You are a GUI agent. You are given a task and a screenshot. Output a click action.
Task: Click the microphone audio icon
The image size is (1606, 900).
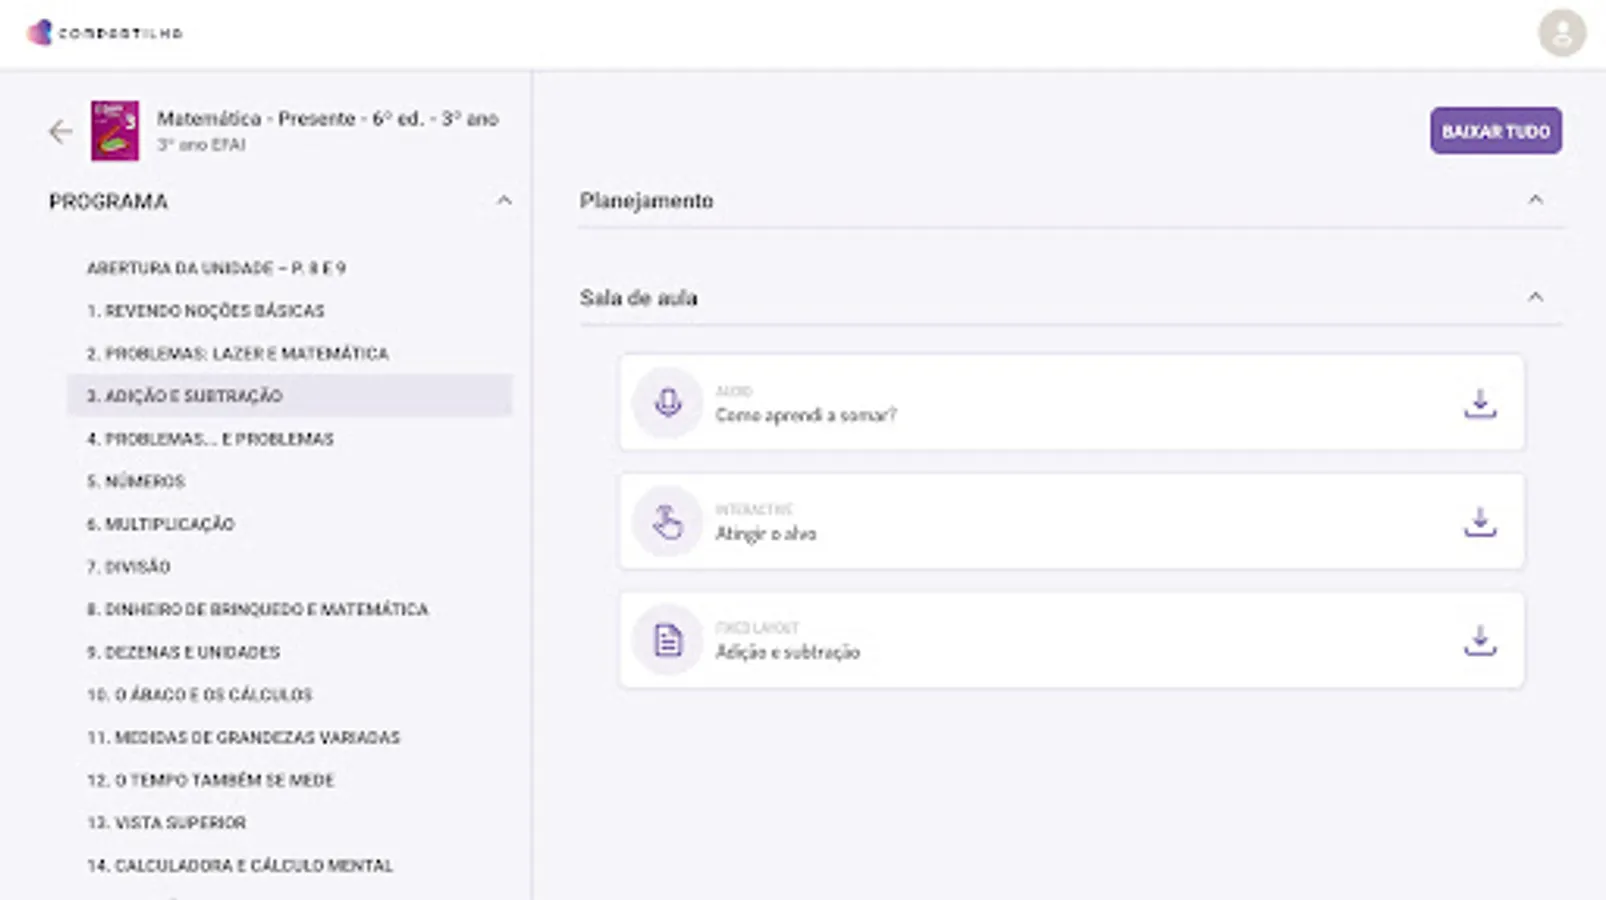[x=666, y=403]
